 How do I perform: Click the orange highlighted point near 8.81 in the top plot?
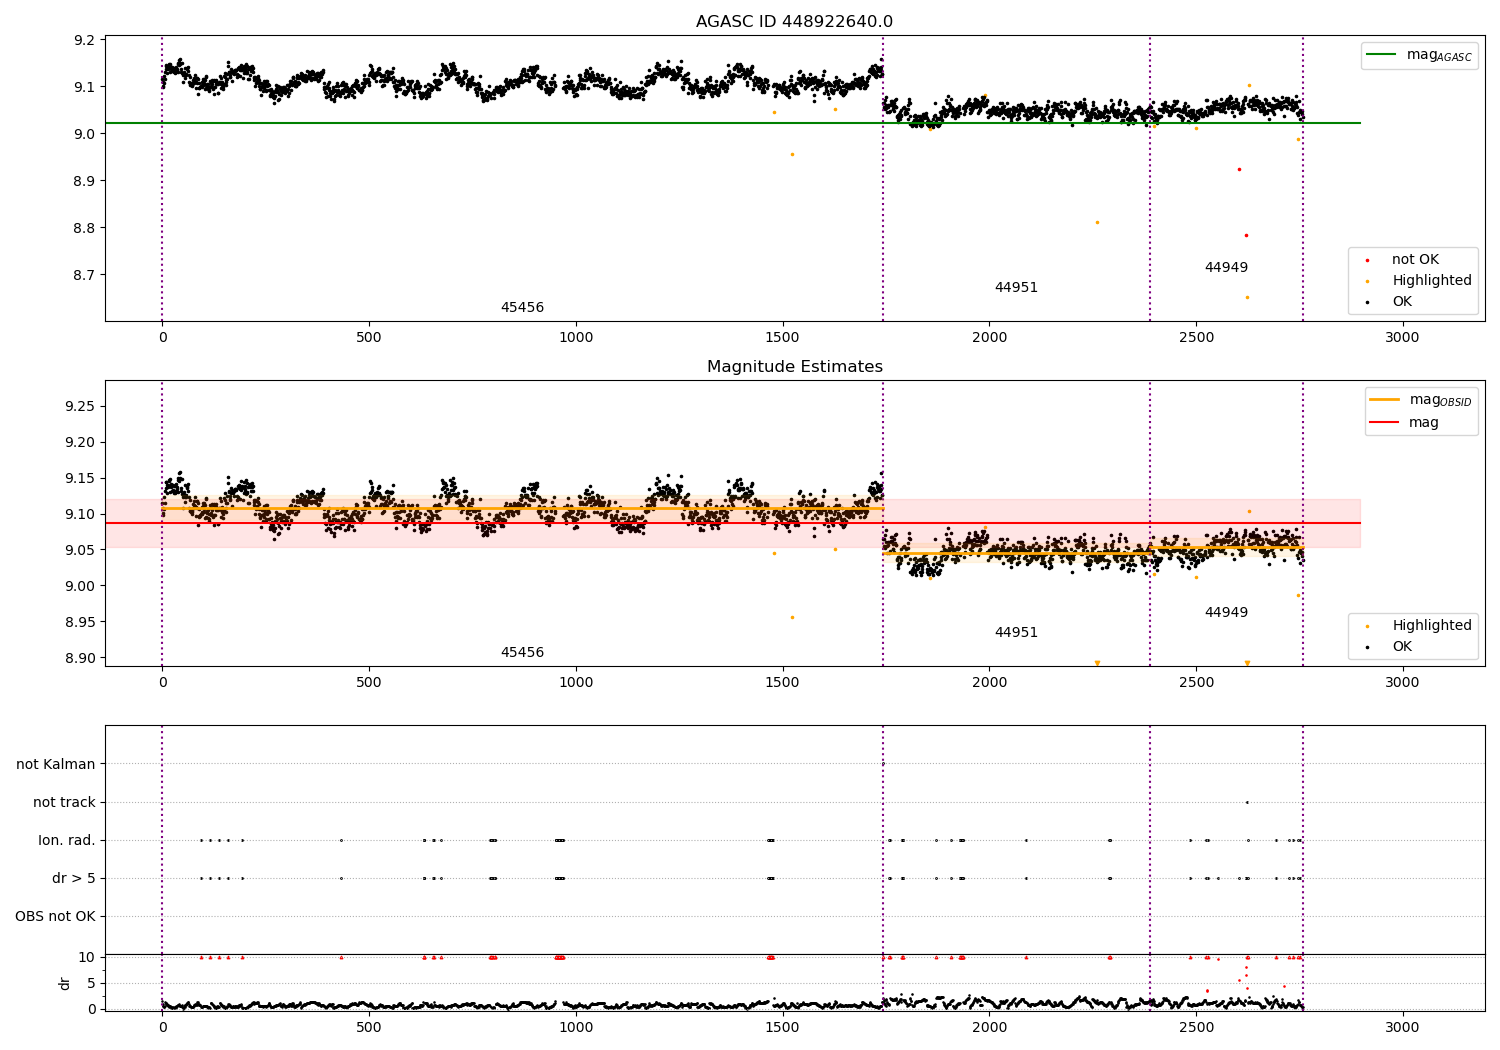pyautogui.click(x=1097, y=222)
